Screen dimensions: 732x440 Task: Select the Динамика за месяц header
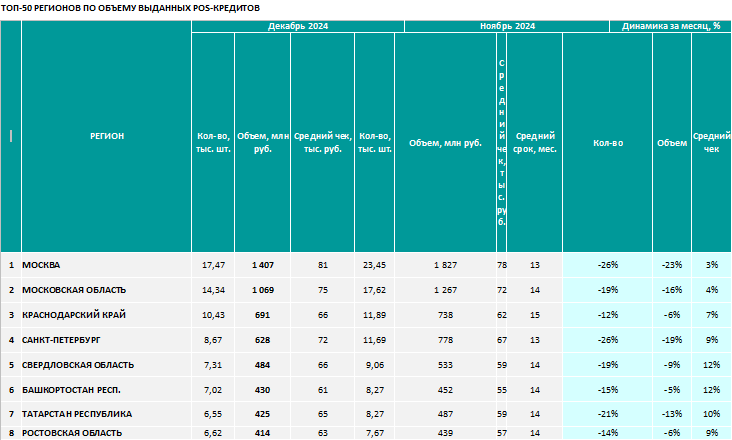click(670, 26)
